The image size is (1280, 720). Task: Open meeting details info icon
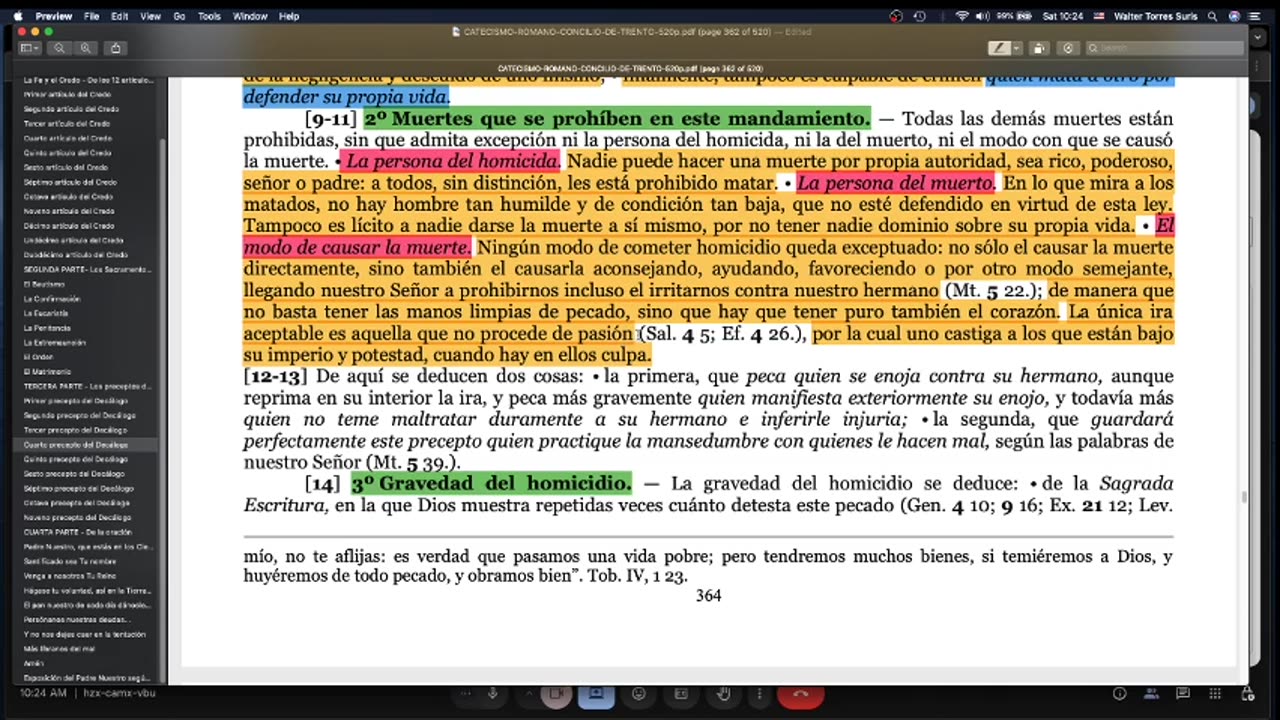[1119, 694]
